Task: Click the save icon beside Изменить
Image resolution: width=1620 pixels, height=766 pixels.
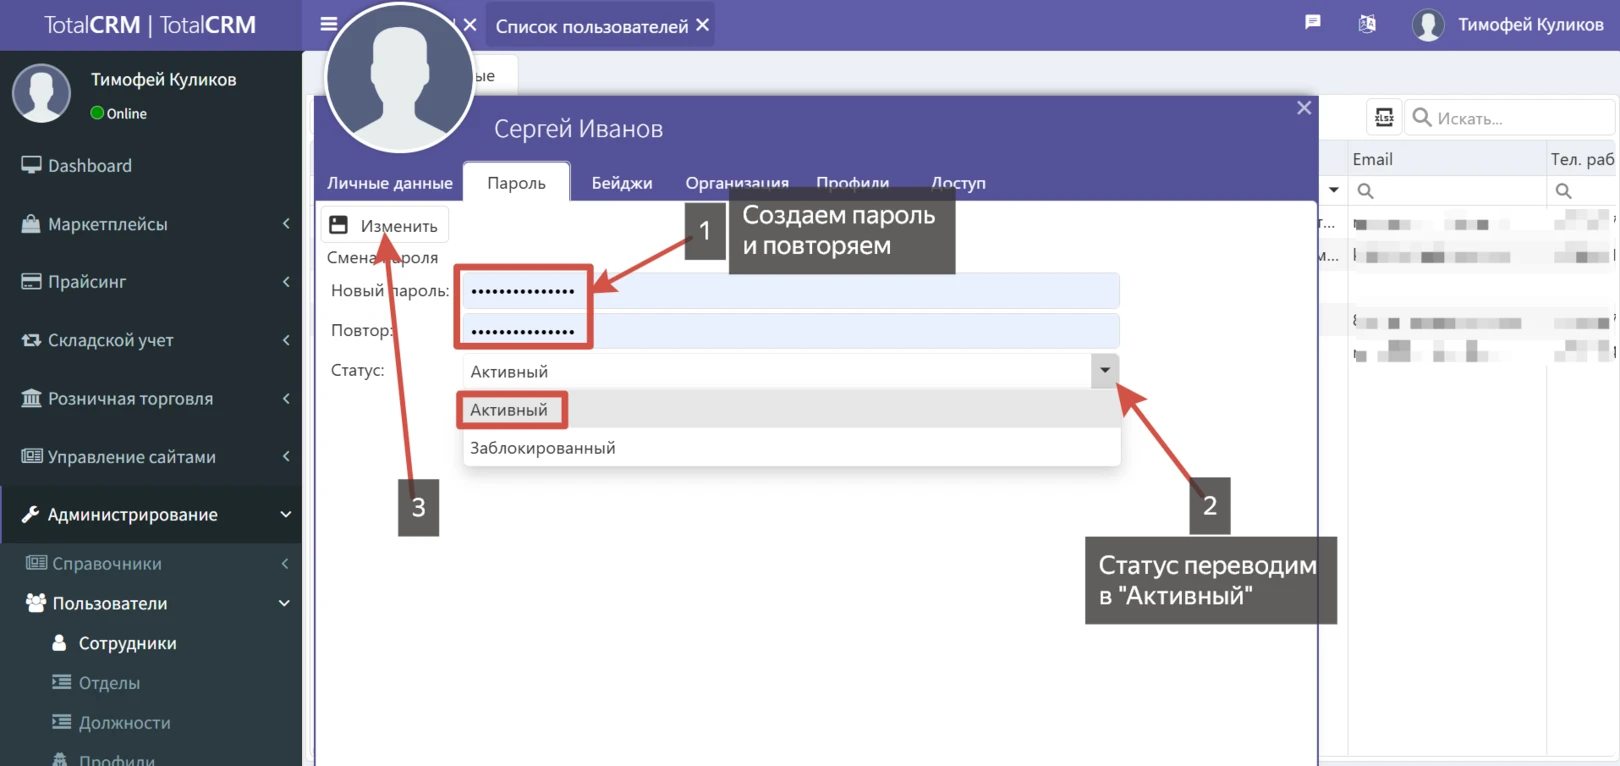Action: [339, 225]
